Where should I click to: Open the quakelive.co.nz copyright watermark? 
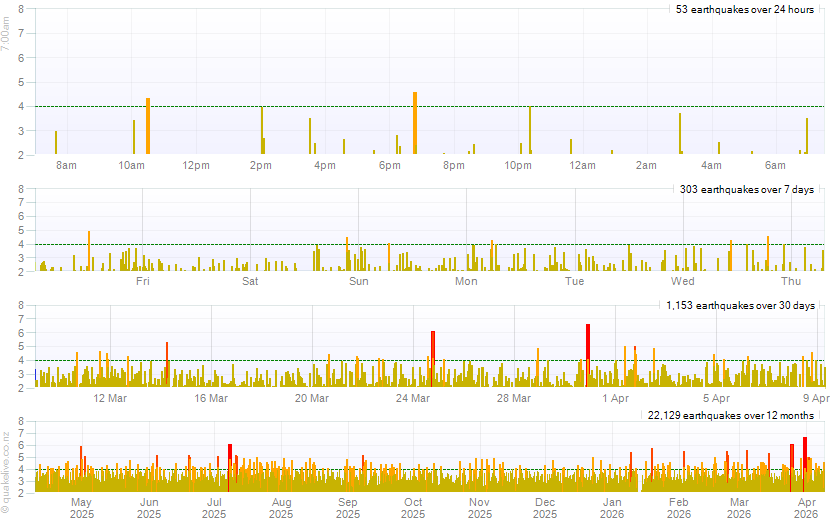tap(7, 470)
